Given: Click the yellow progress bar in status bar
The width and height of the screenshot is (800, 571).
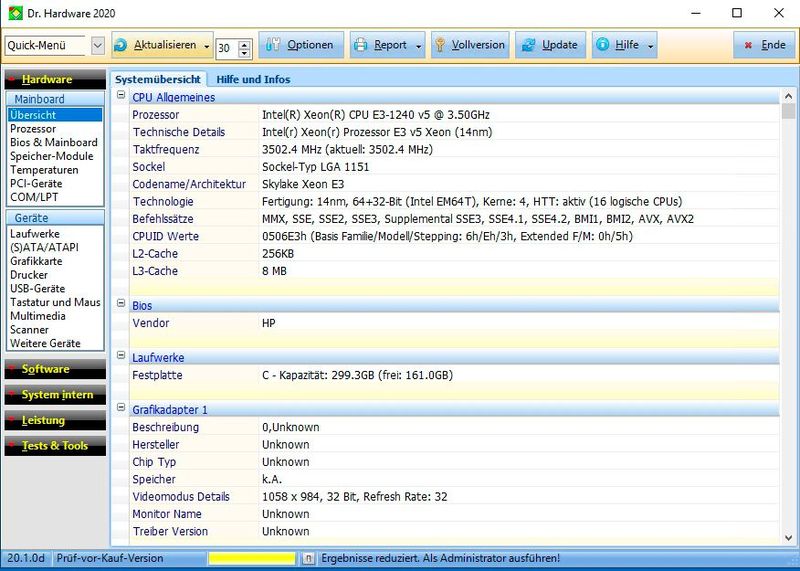Looking at the screenshot, I should coord(251,558).
